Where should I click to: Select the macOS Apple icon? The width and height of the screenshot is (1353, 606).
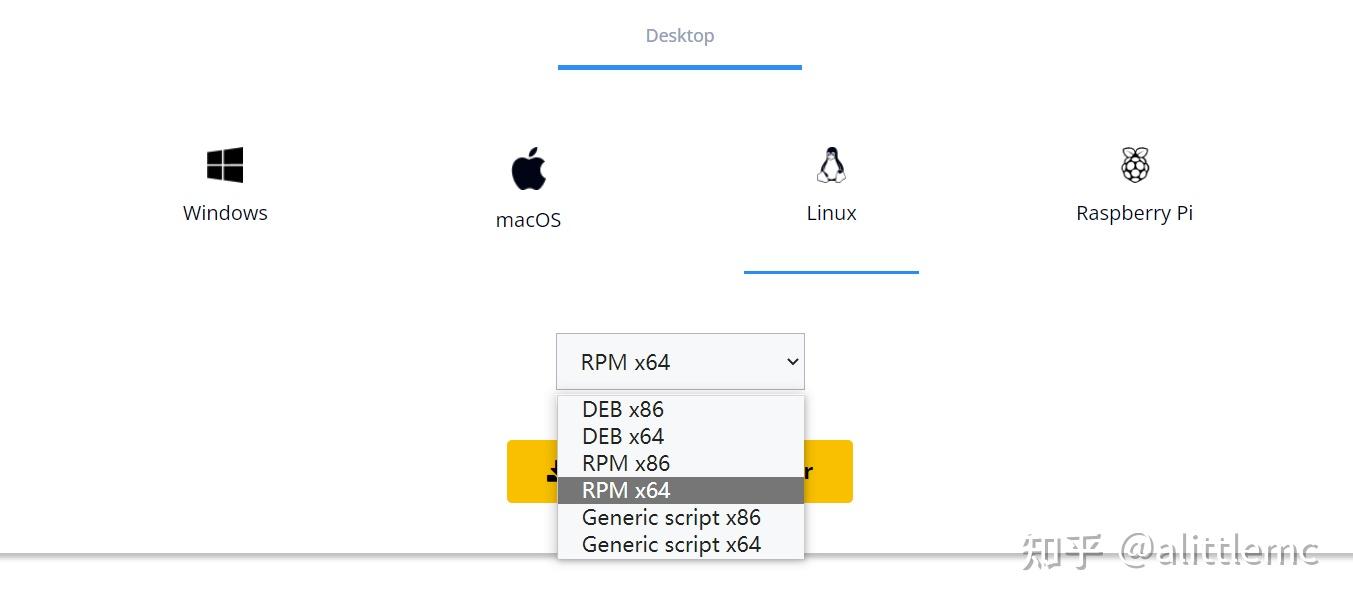click(528, 168)
